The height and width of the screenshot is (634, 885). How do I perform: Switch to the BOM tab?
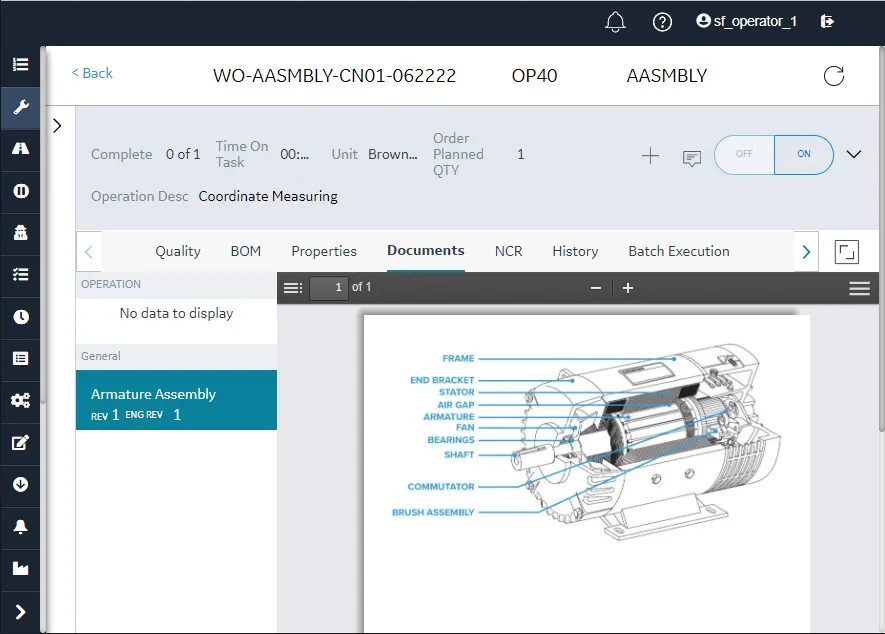pos(246,251)
